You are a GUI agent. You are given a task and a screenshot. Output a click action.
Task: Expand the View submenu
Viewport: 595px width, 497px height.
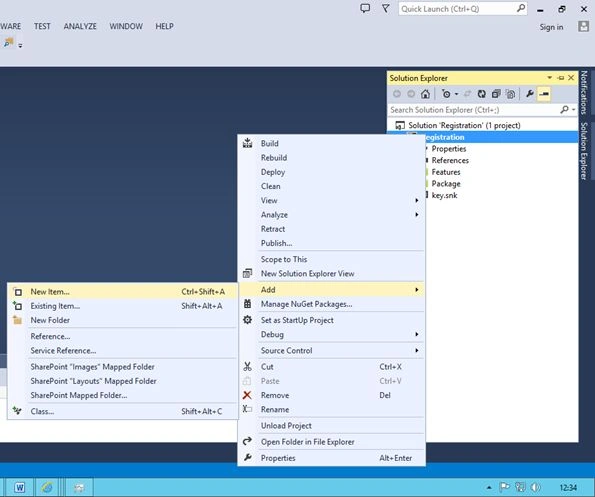(x=331, y=200)
